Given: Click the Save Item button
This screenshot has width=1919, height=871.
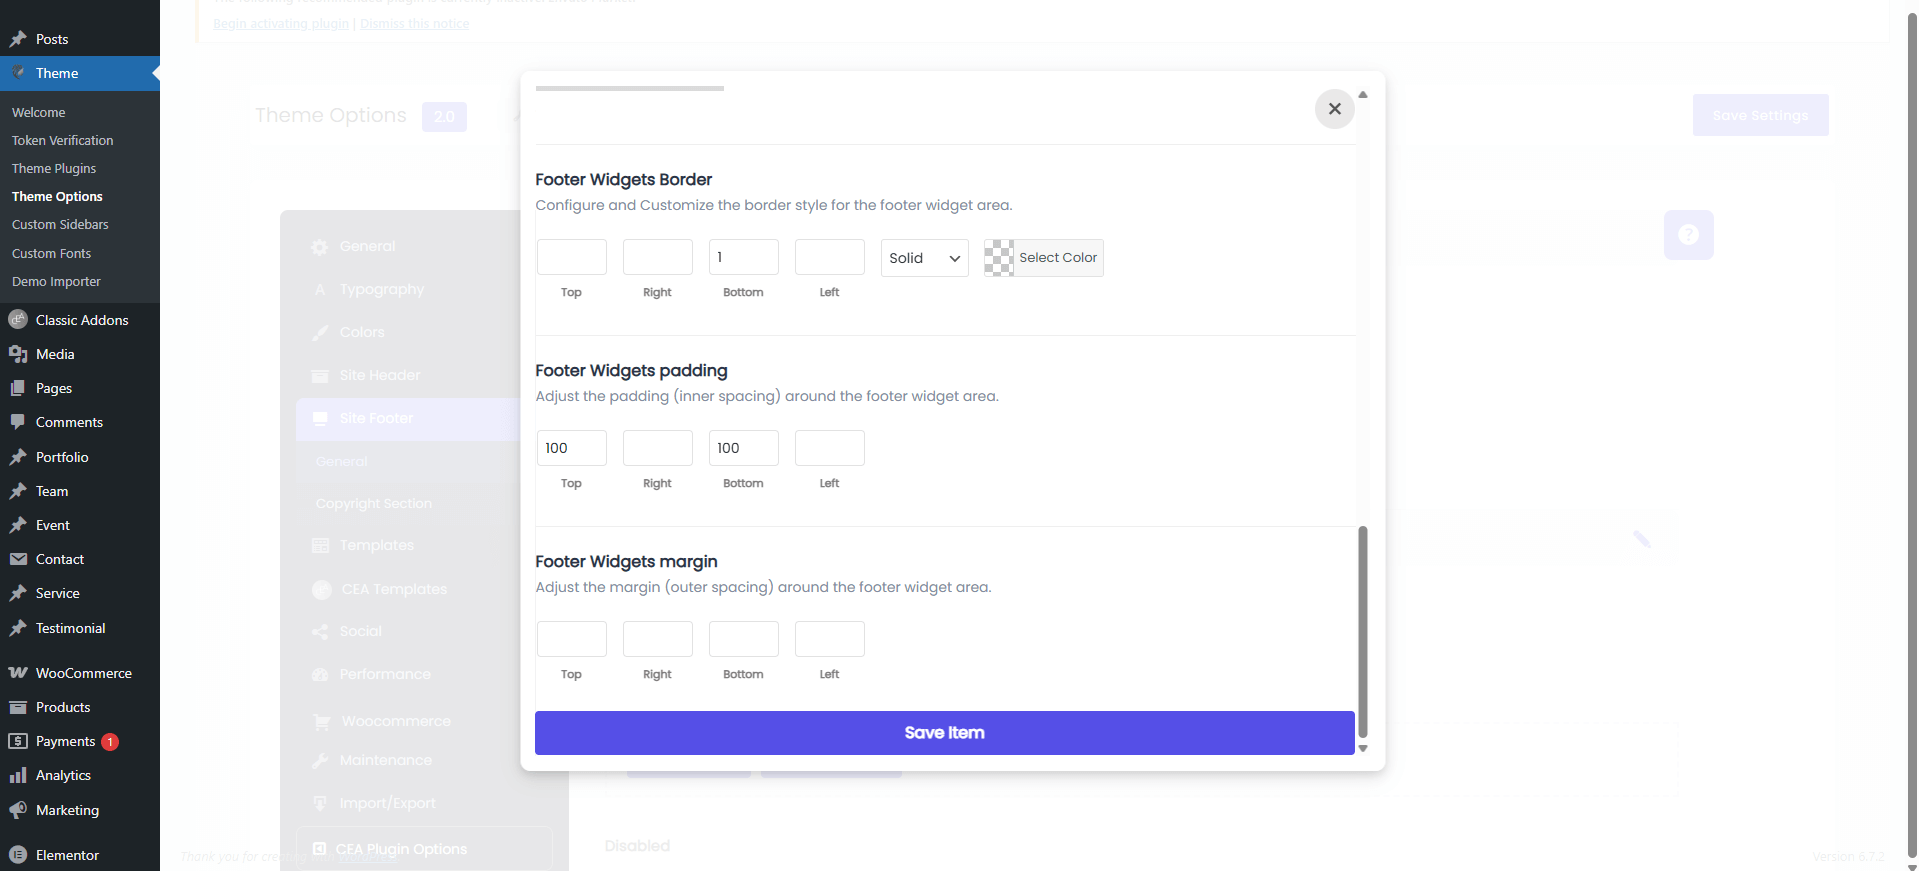Looking at the screenshot, I should (x=944, y=733).
